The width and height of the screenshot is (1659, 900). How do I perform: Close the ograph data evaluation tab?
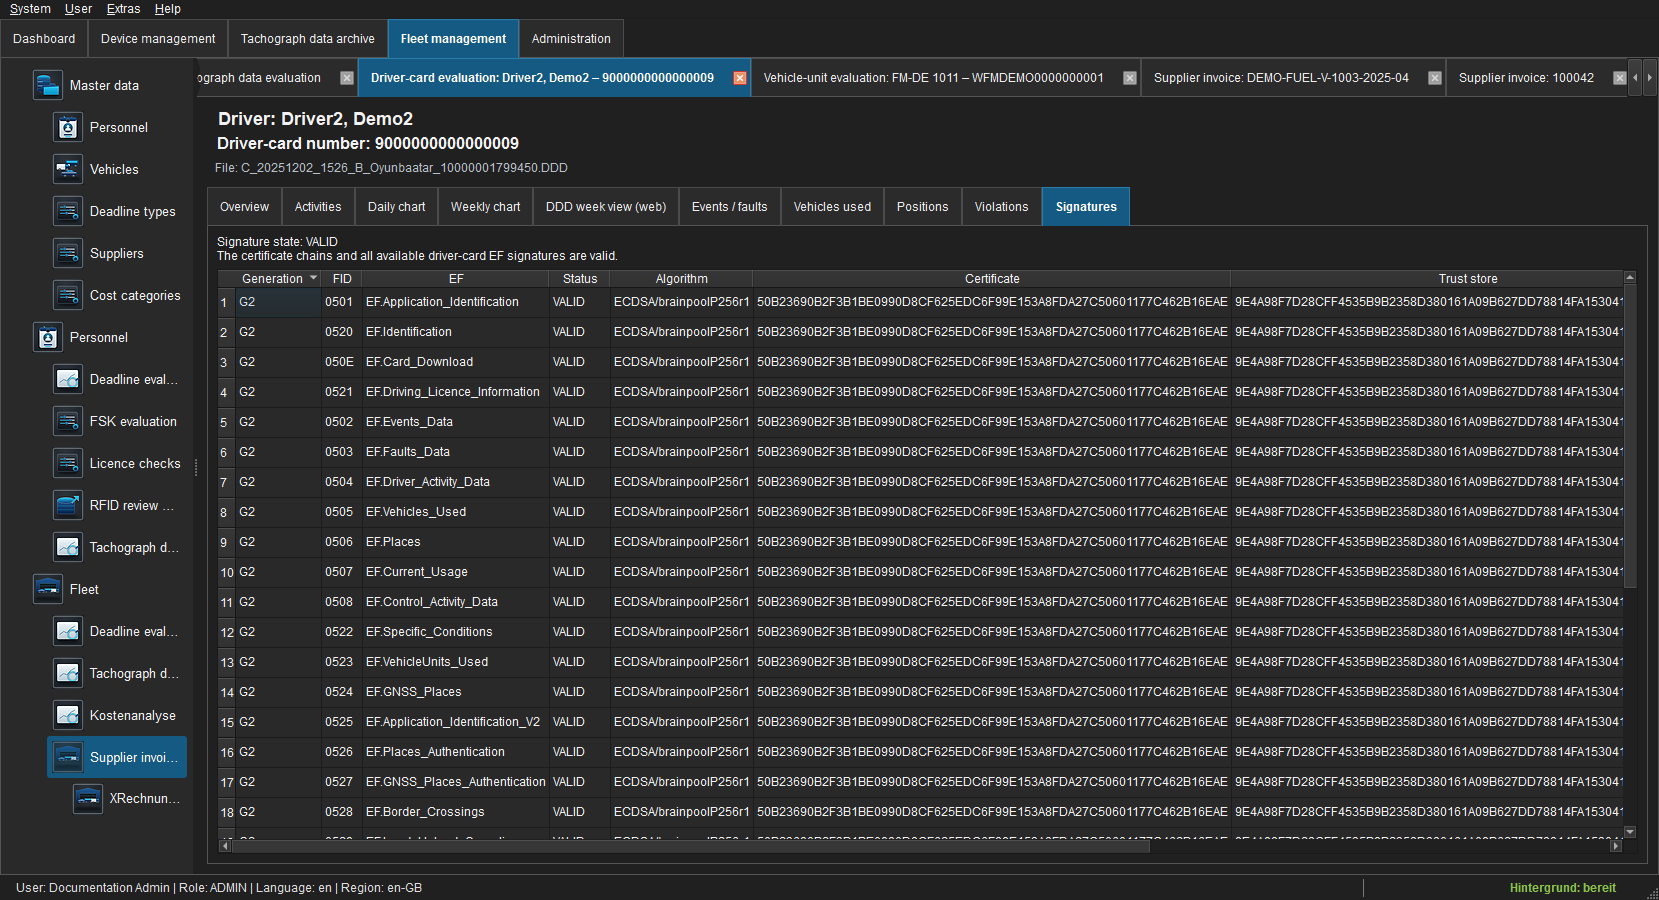coord(347,78)
